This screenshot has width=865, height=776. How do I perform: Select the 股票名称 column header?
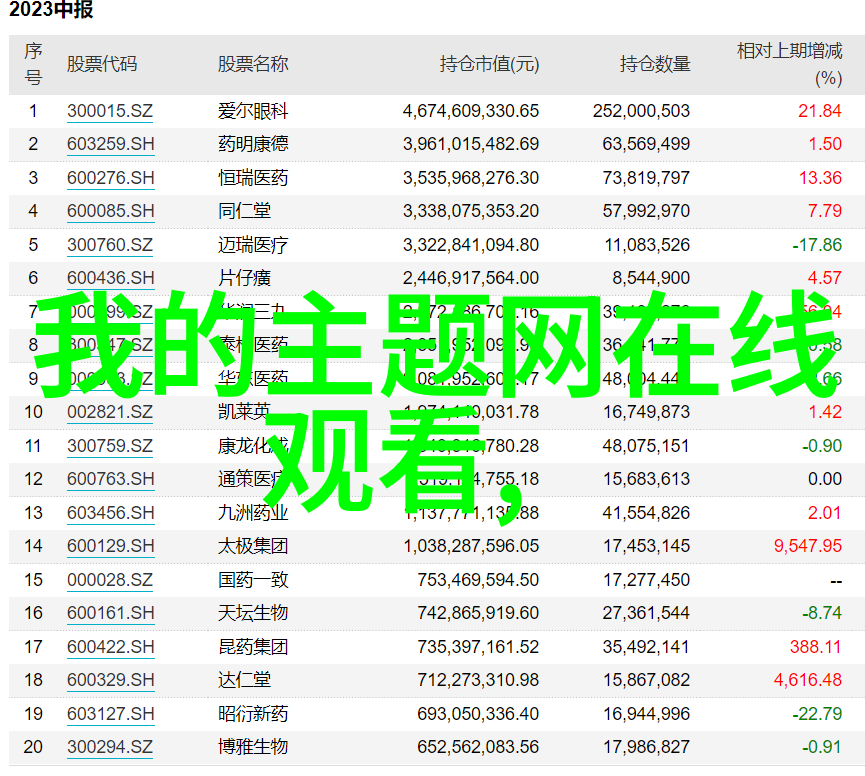253,64
